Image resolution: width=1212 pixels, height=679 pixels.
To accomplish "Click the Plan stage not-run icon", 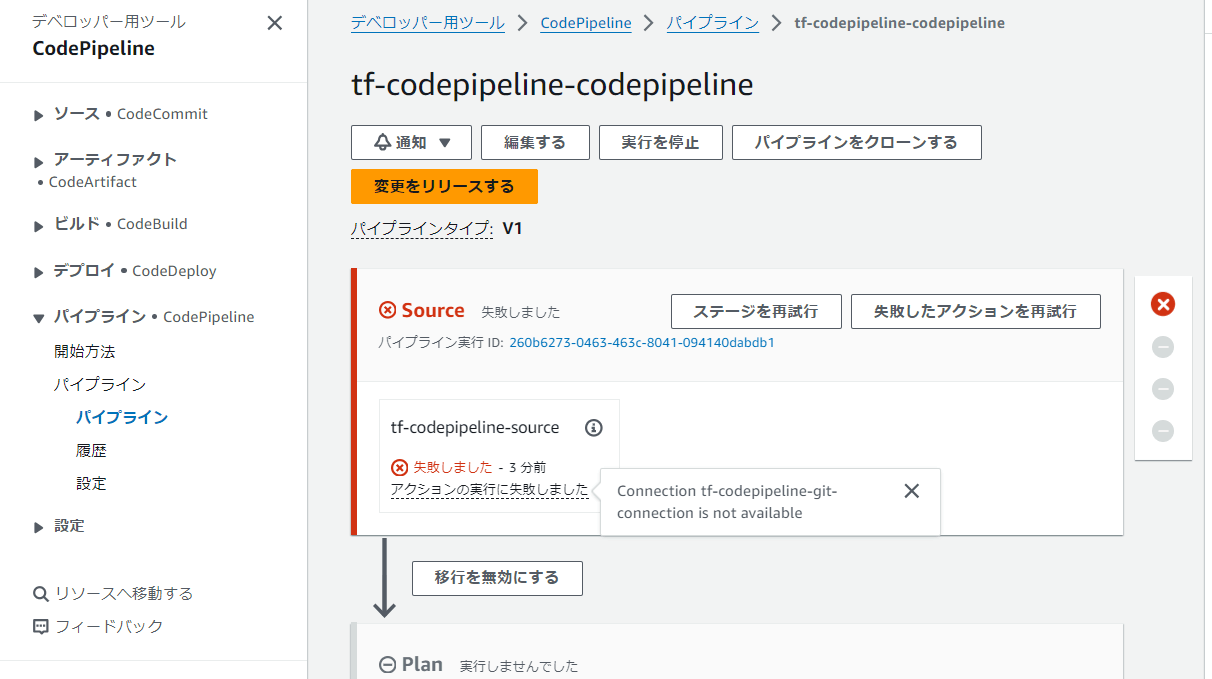I will (388, 665).
